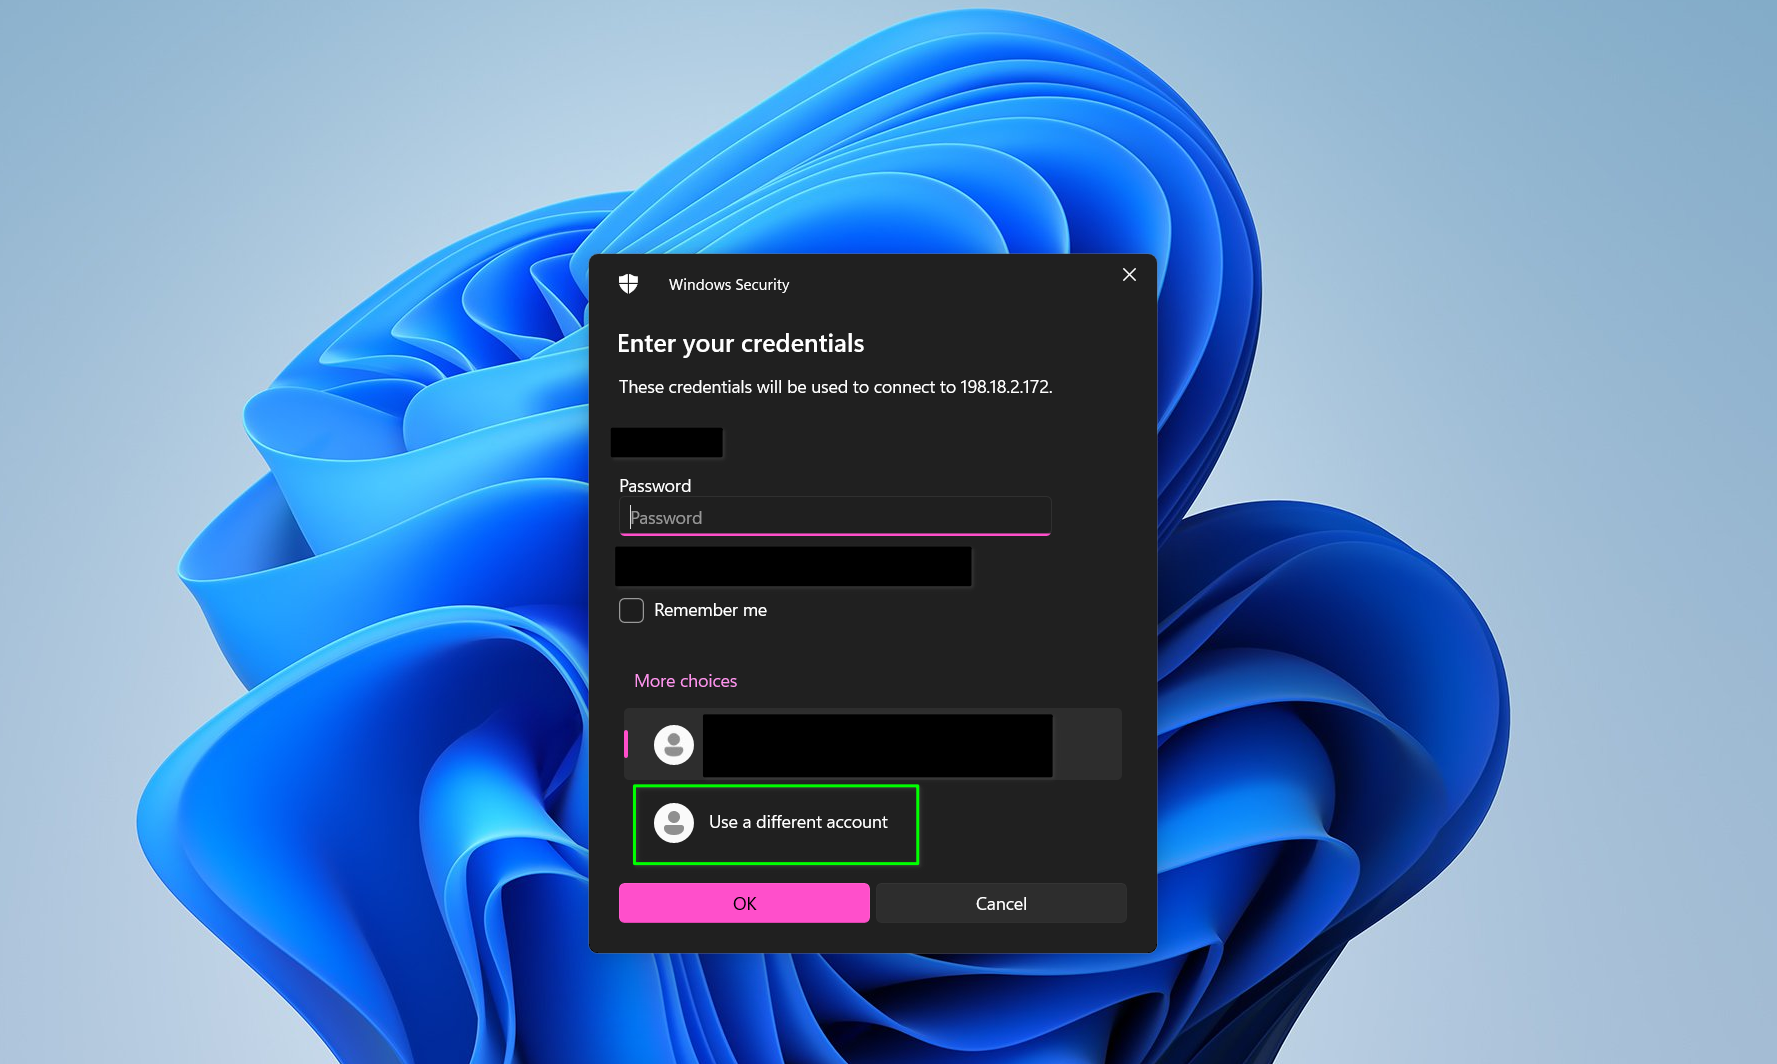Click the "Remember me" label text
The width and height of the screenshot is (1777, 1064).
tap(710, 610)
